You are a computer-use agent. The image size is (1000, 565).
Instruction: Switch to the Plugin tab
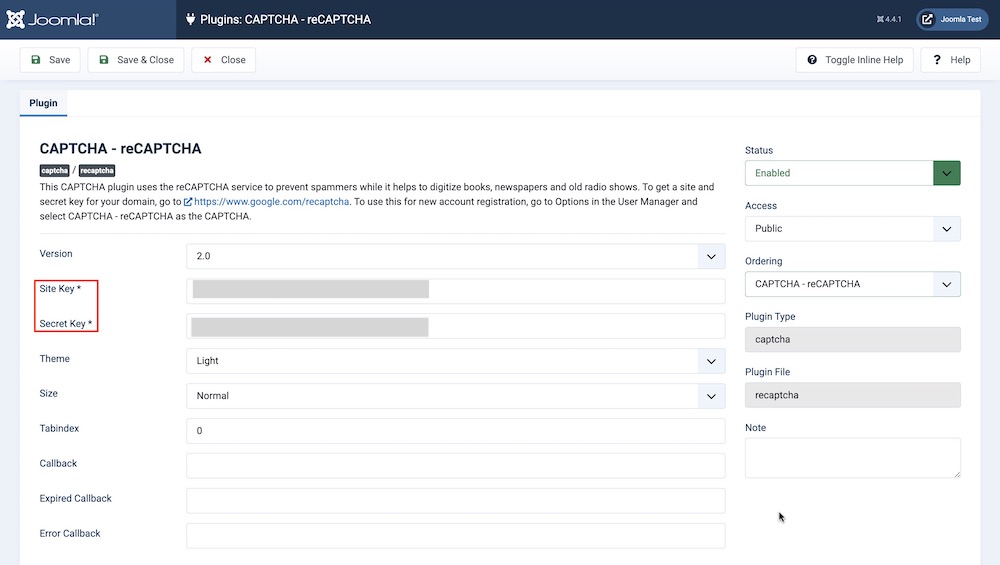pyautogui.click(x=43, y=103)
